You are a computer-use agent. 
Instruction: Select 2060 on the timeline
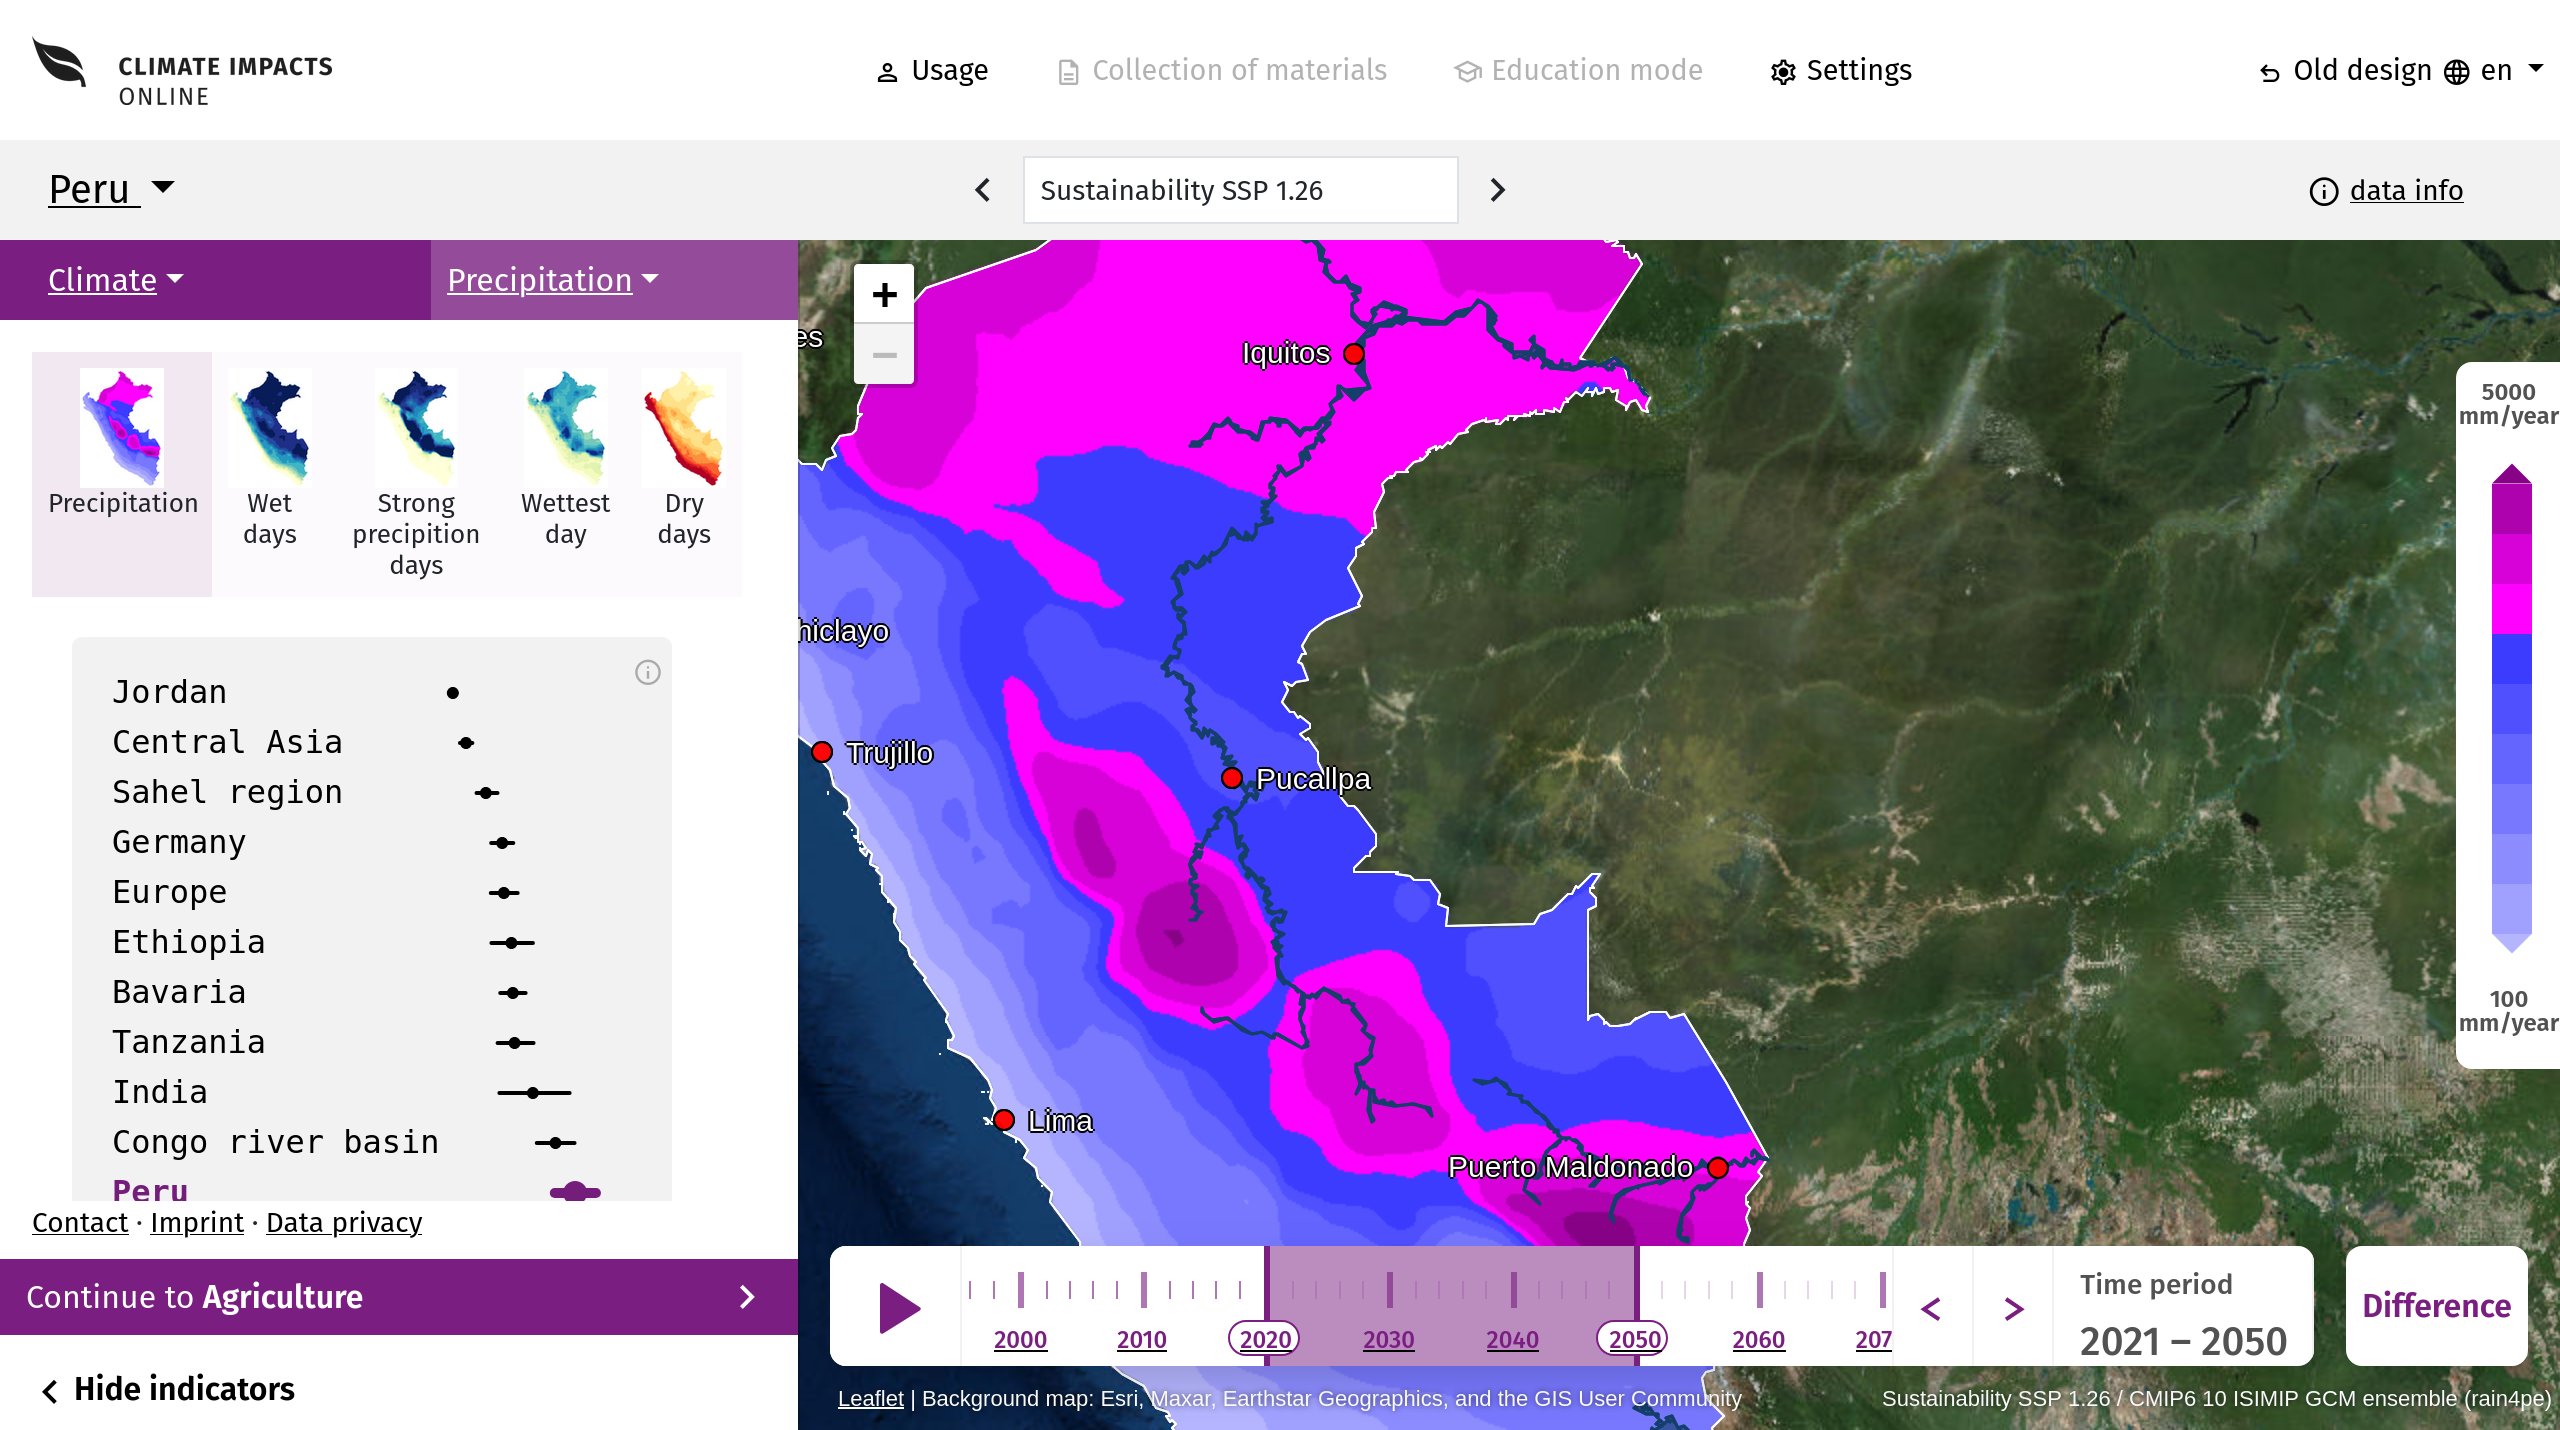pos(1758,1339)
